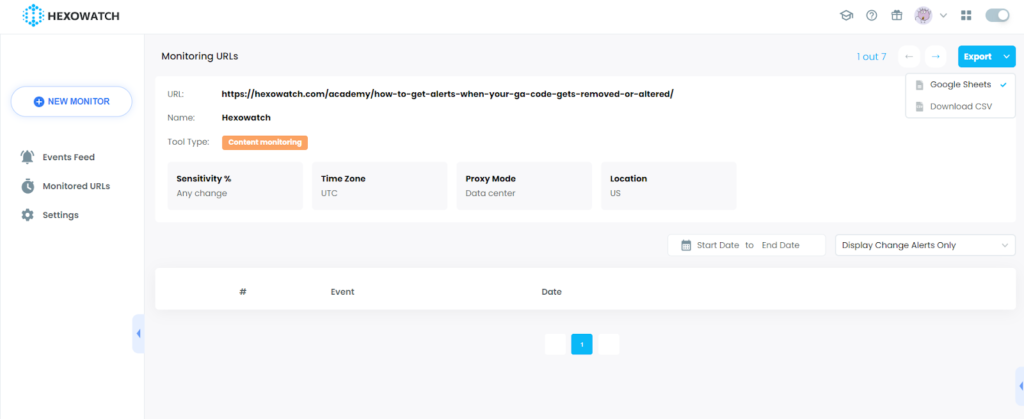Viewport: 1024px width, 419px height.
Task: Click the monitored hexowatch.com academy URL
Action: point(447,94)
